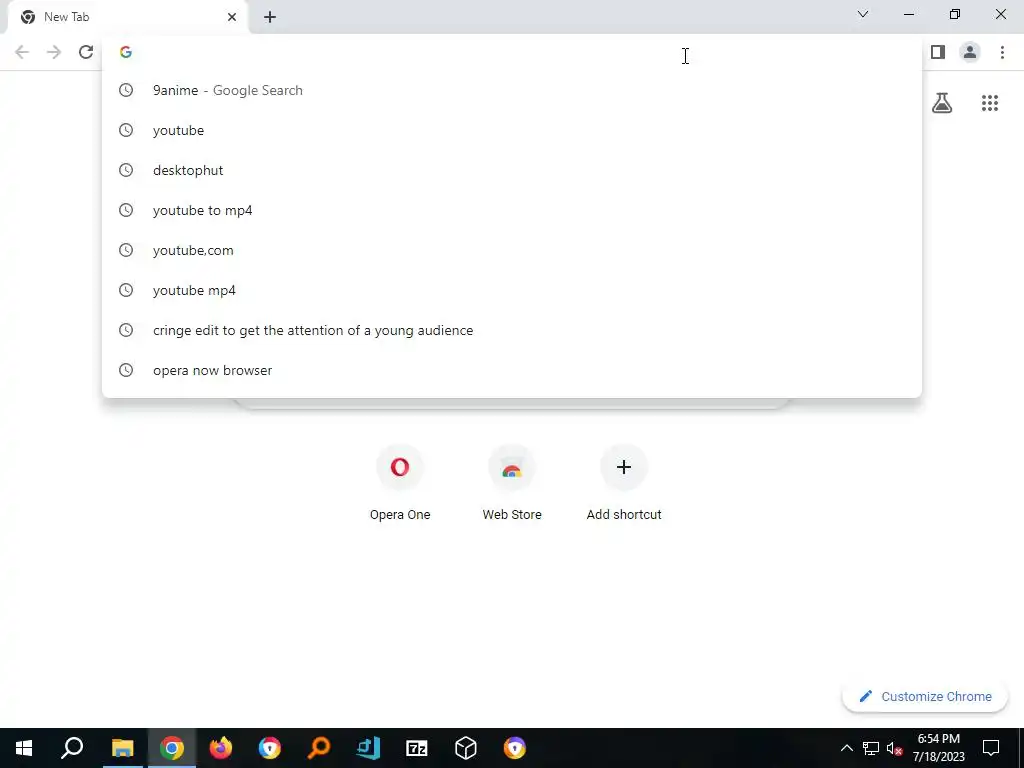1024x768 pixels.
Task: Open the clock showing 6:54 PM
Action: click(x=938, y=748)
